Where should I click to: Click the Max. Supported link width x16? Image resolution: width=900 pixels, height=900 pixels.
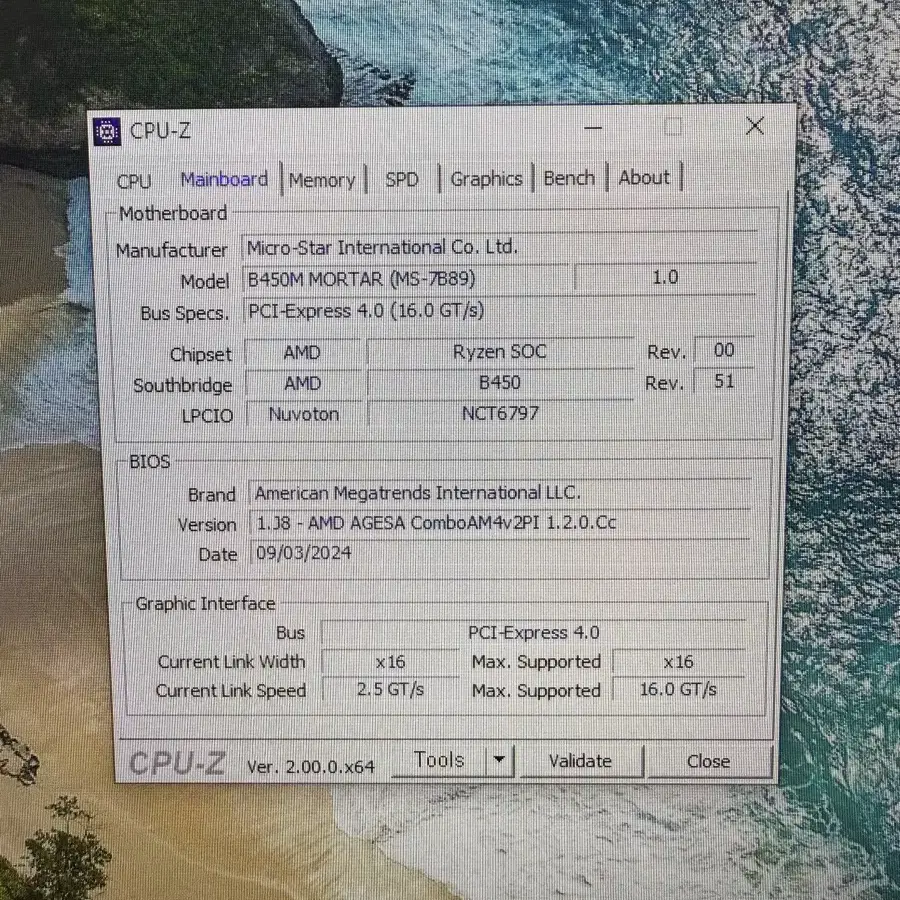(x=678, y=662)
